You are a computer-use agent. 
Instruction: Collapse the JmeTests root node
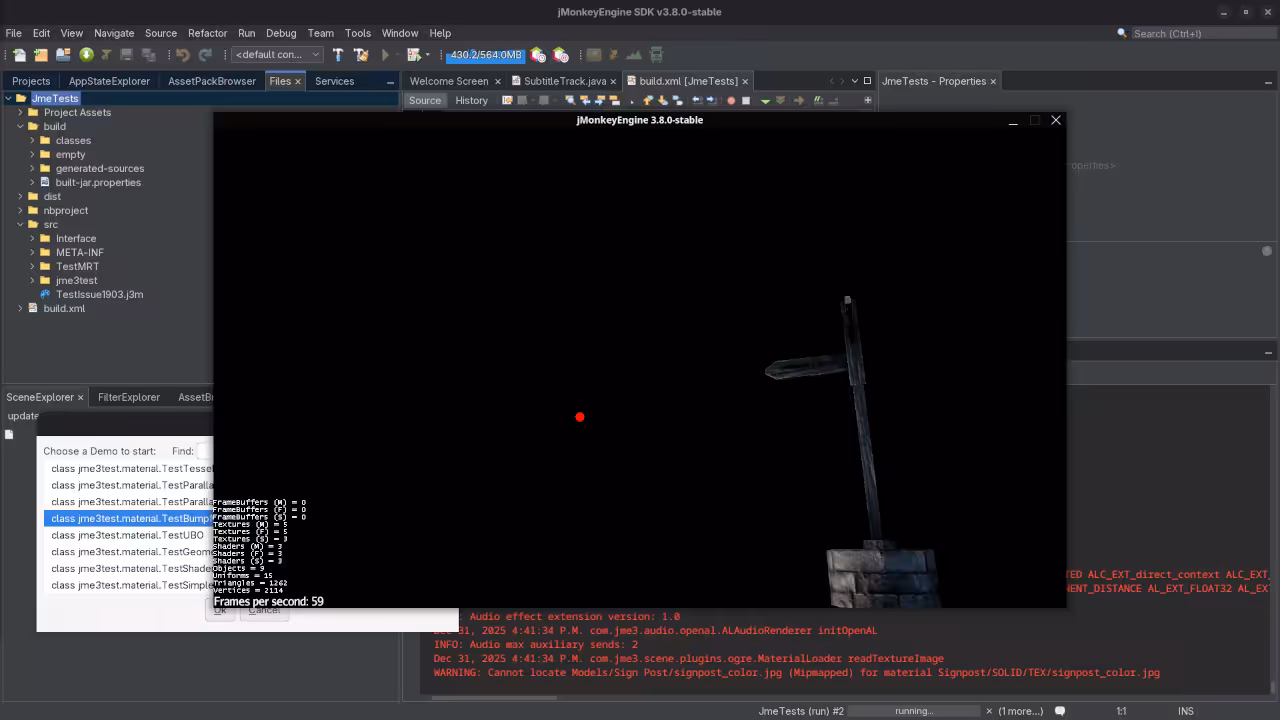[8, 98]
